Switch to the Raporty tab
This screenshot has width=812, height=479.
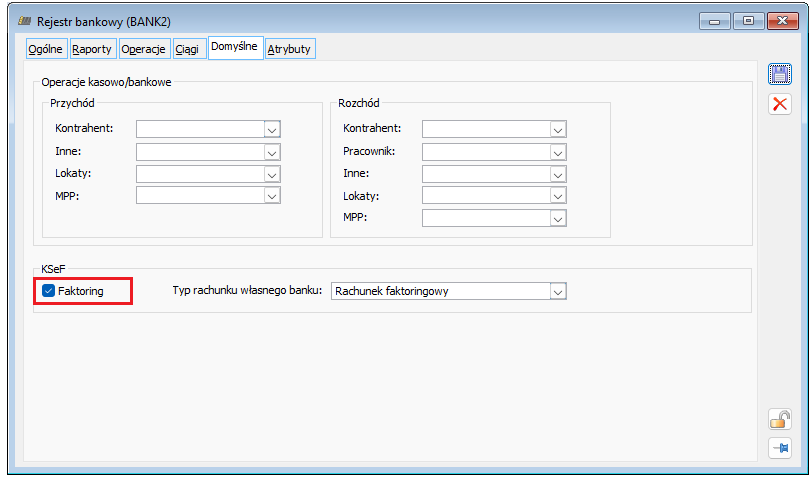[x=92, y=49]
